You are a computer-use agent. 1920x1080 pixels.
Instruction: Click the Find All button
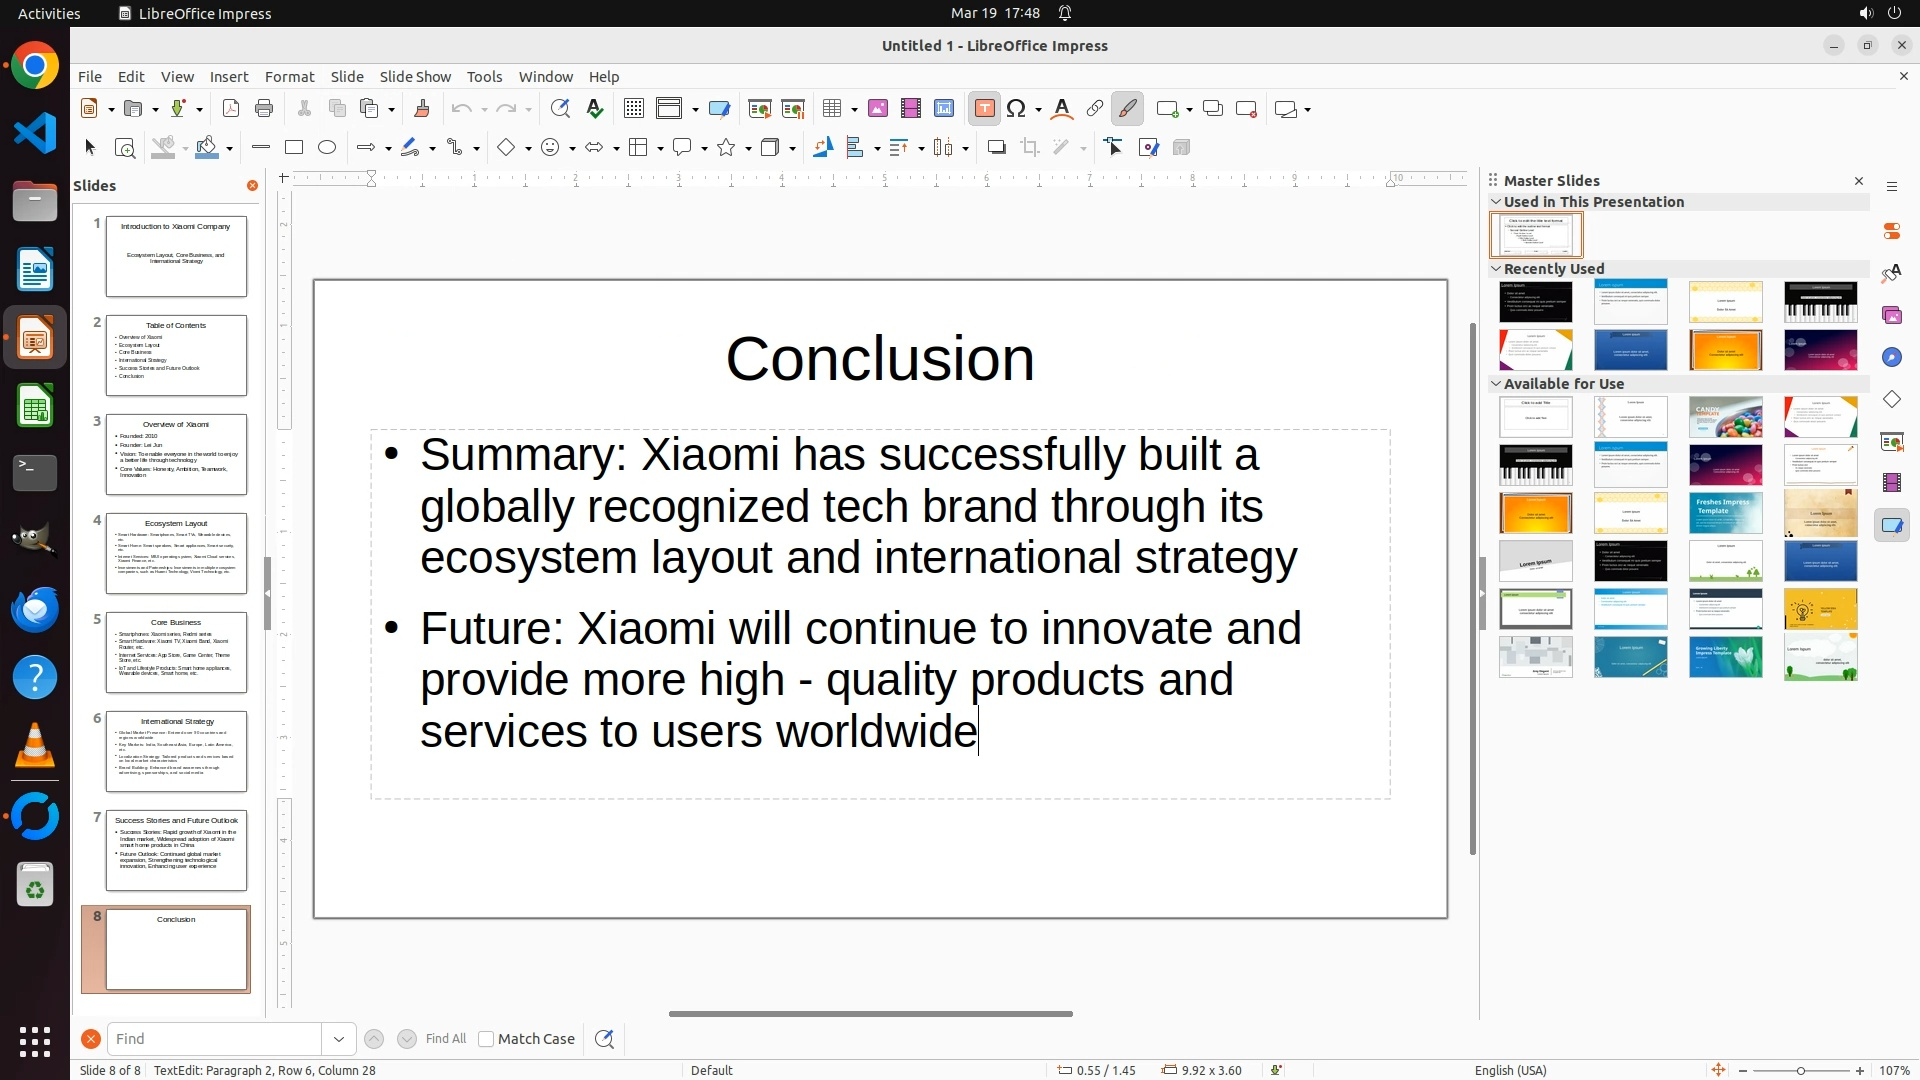point(445,1039)
